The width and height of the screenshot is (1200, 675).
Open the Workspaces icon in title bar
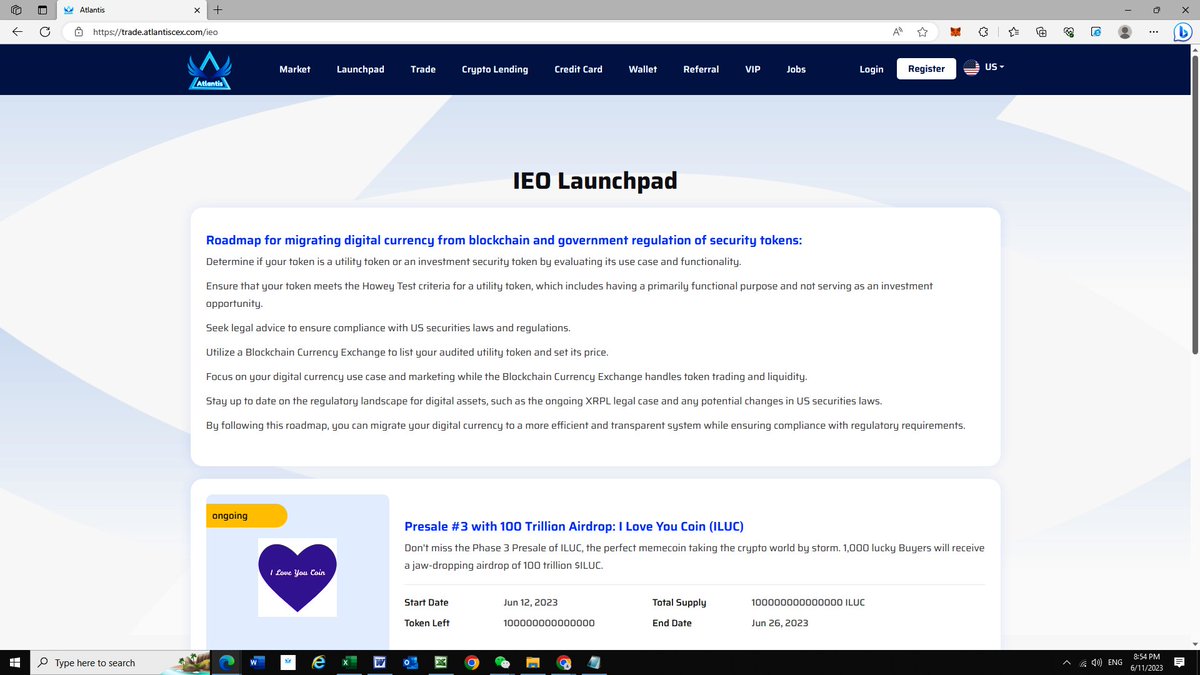pyautogui.click(x=15, y=10)
